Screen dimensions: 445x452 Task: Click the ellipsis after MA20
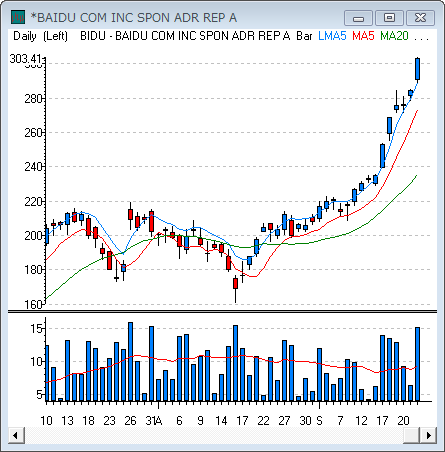point(421,39)
